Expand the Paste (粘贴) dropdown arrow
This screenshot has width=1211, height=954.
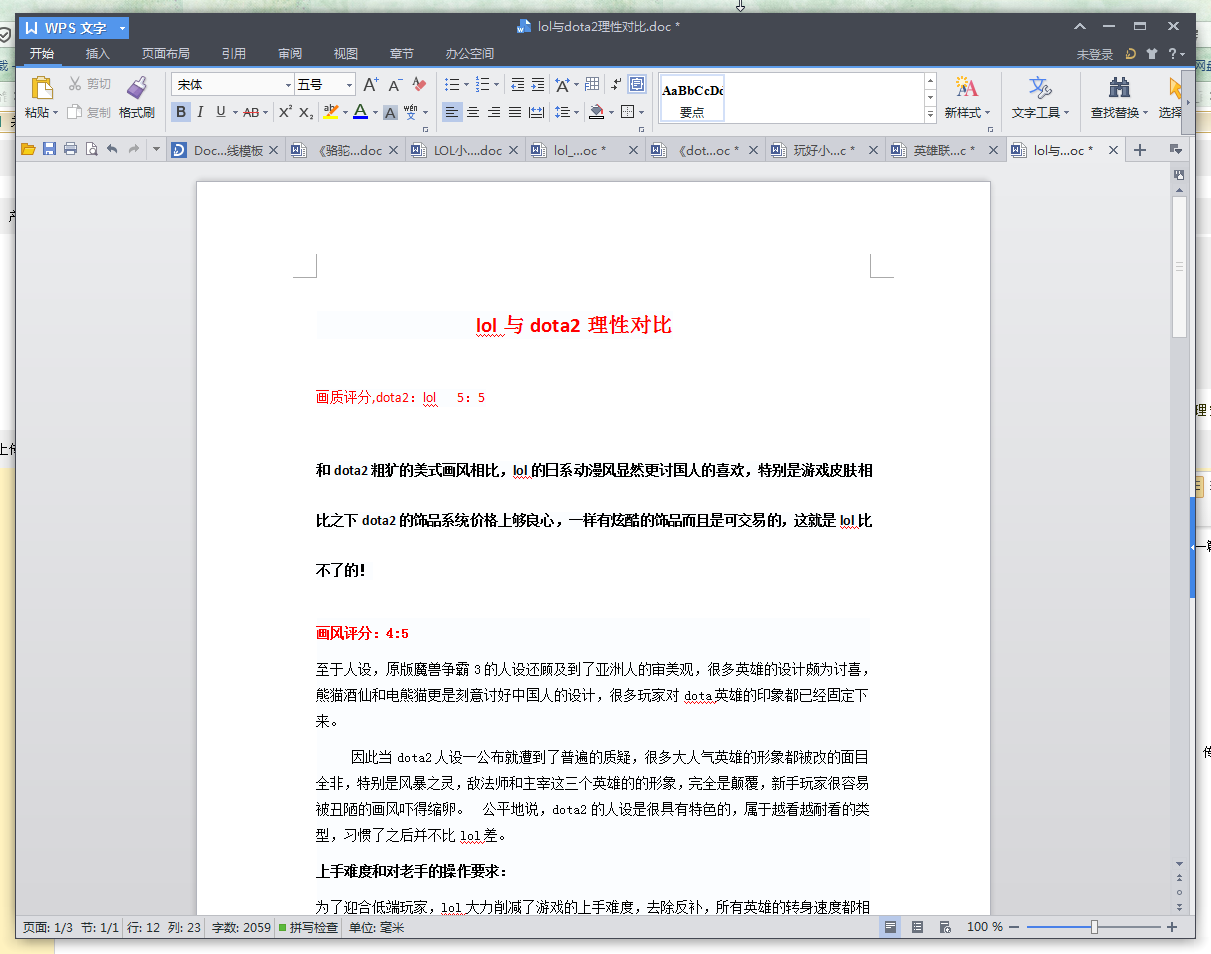point(56,113)
